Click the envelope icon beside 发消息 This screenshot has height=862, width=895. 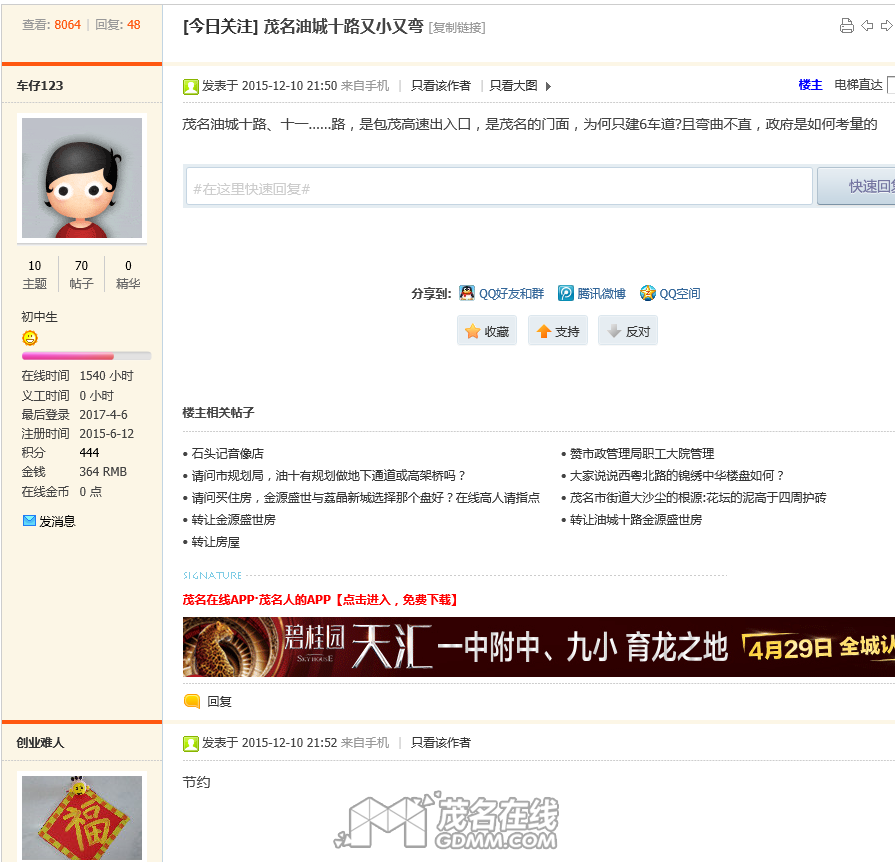point(29,521)
